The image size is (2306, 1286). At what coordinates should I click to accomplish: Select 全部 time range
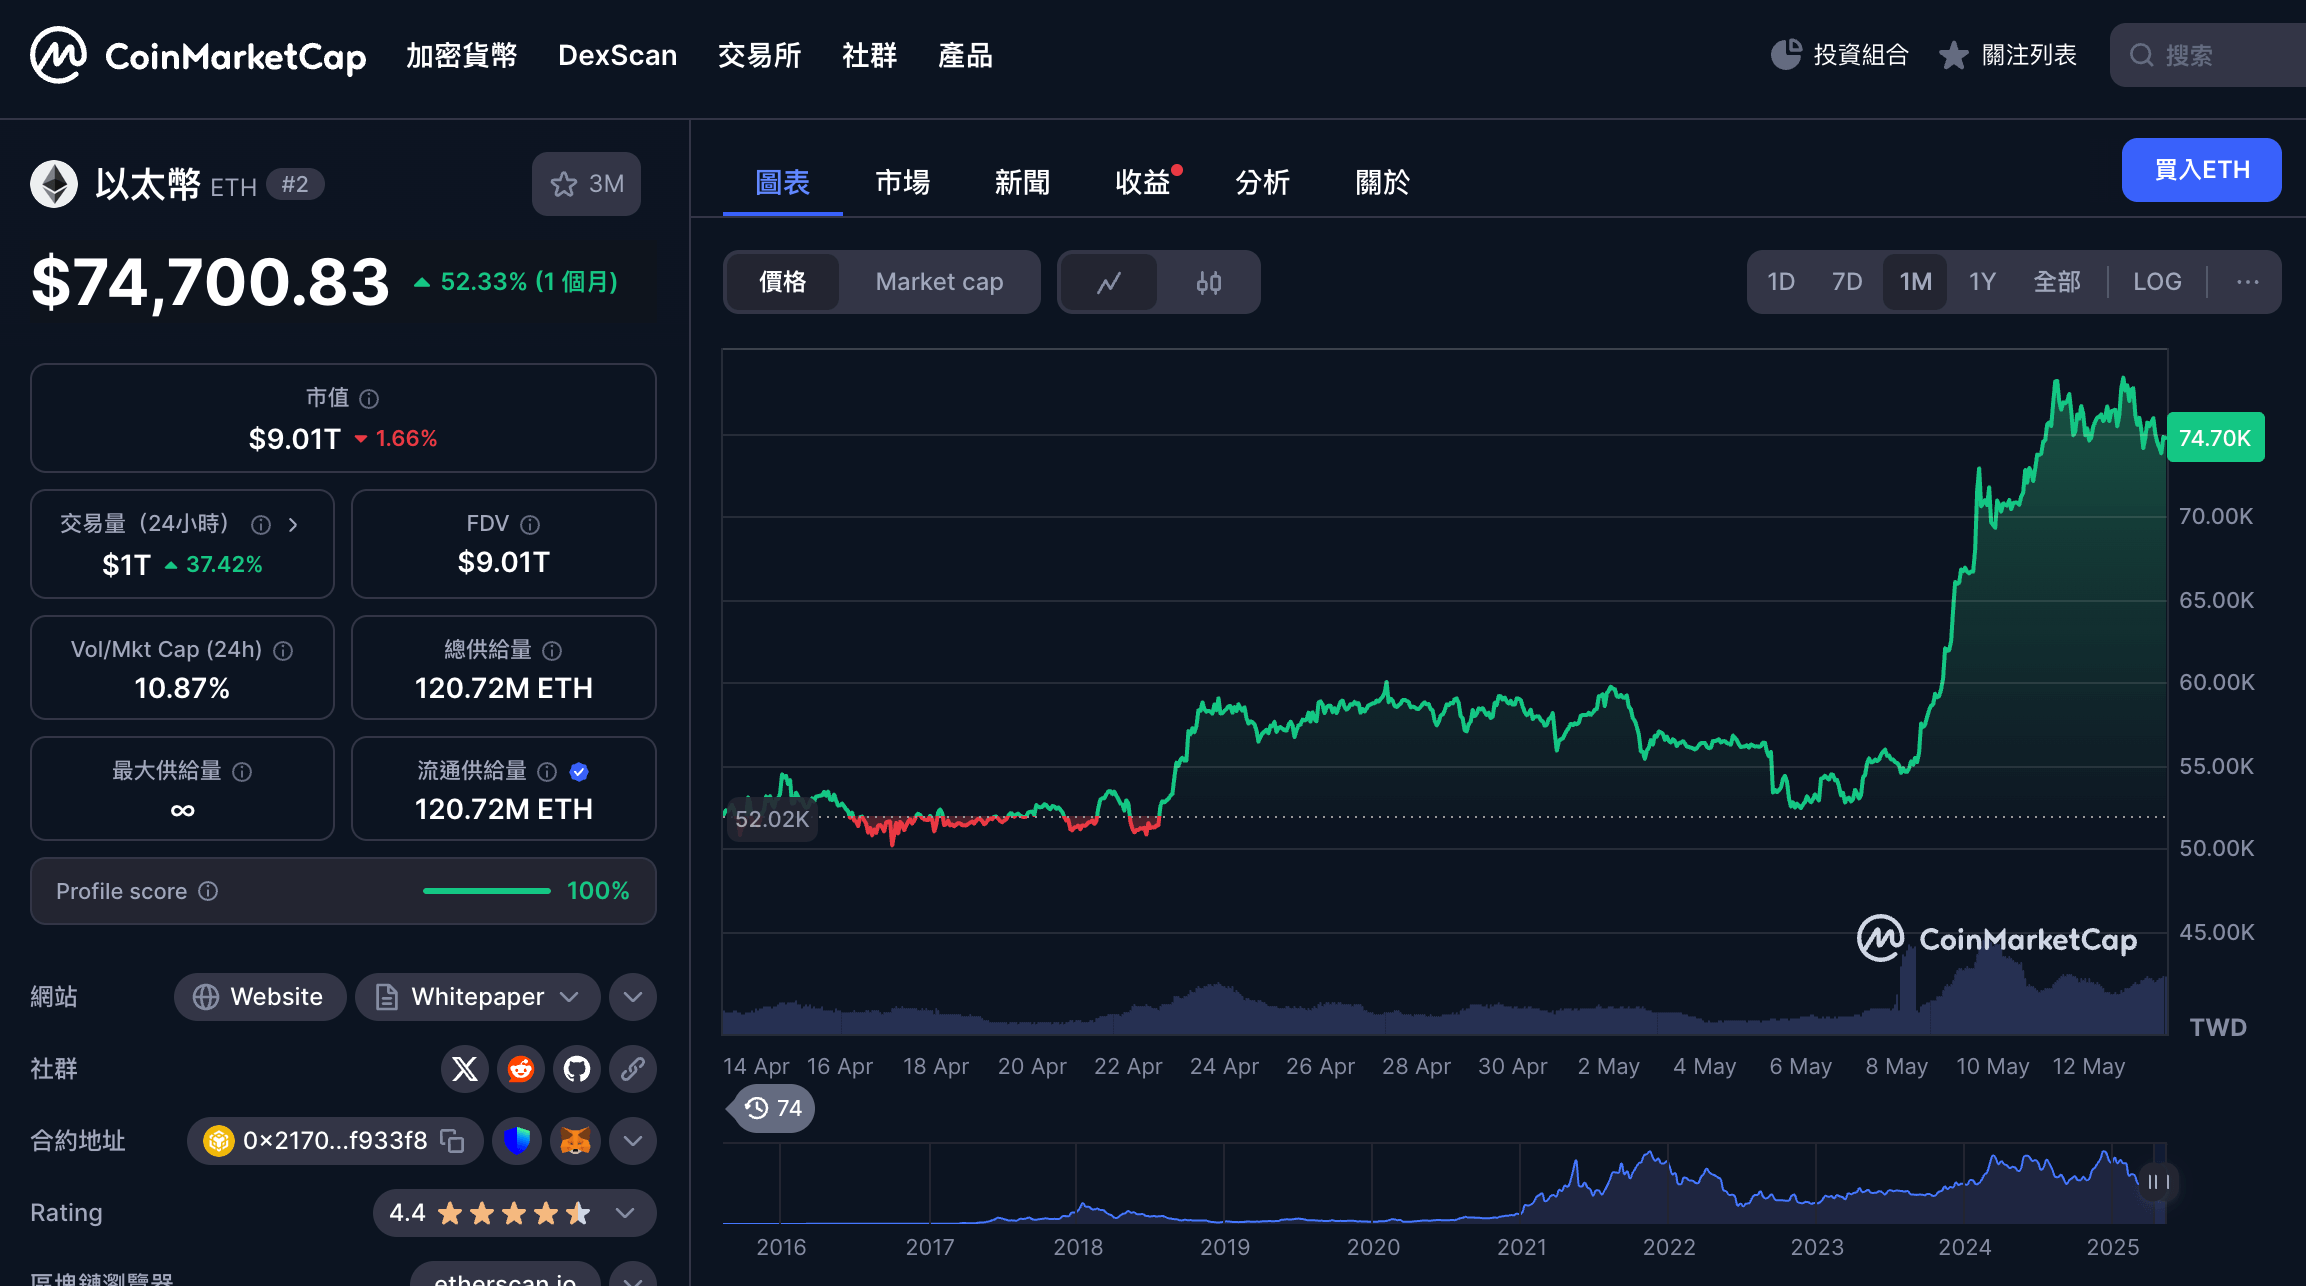2057,282
